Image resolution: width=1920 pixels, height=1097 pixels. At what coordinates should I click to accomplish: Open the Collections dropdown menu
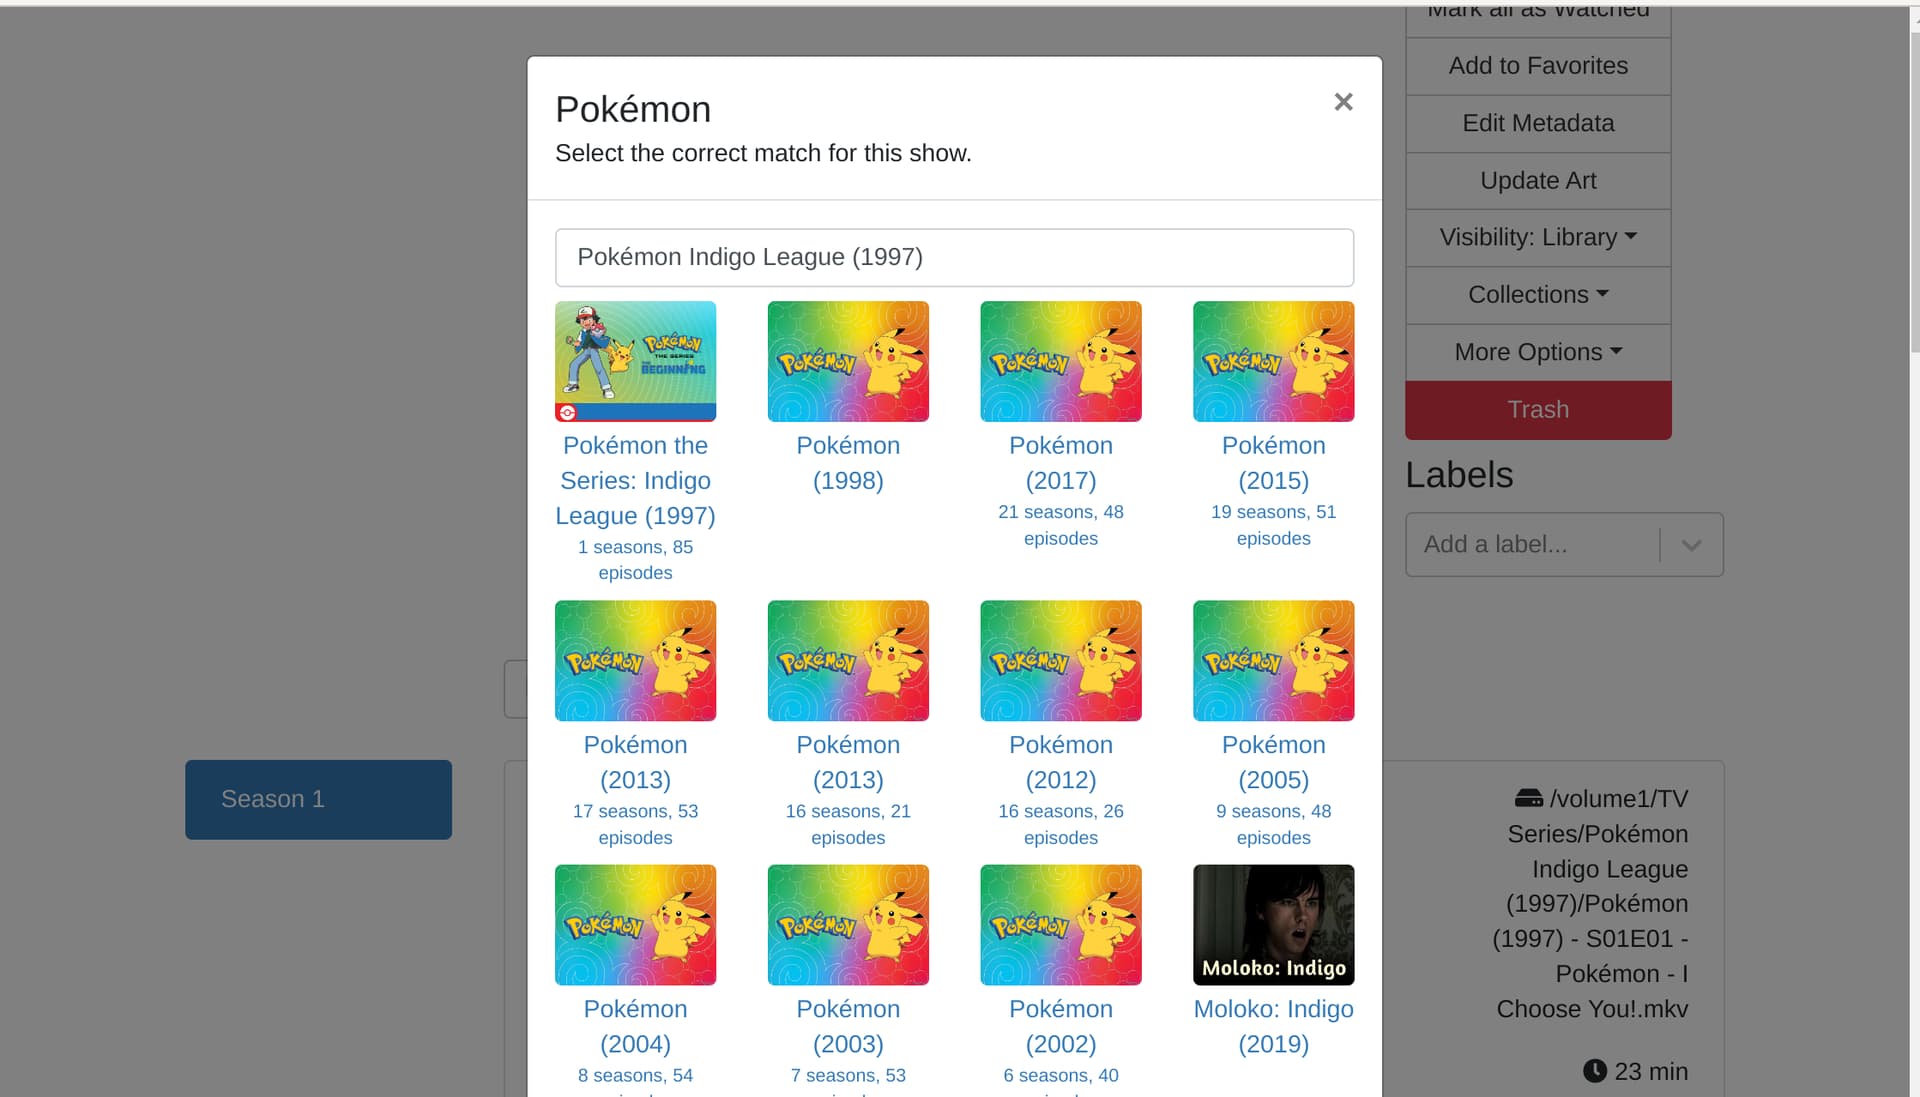click(x=1537, y=295)
